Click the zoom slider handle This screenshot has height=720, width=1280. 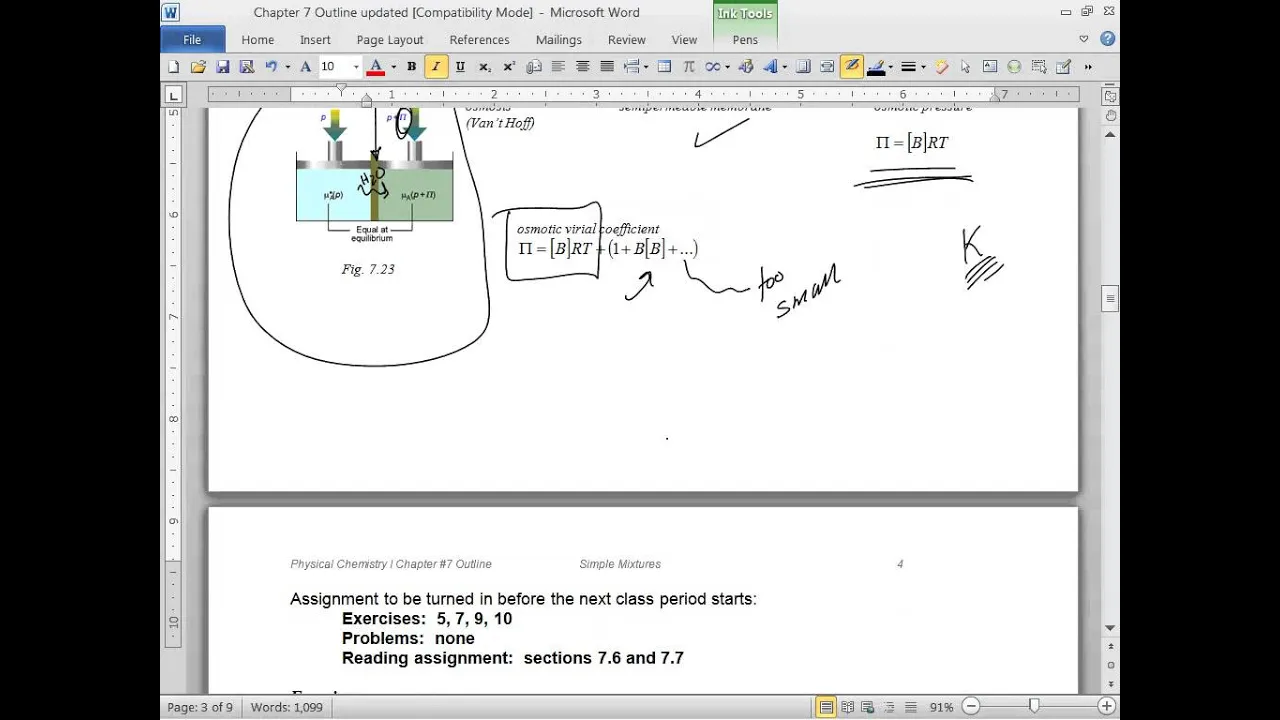(x=1034, y=707)
